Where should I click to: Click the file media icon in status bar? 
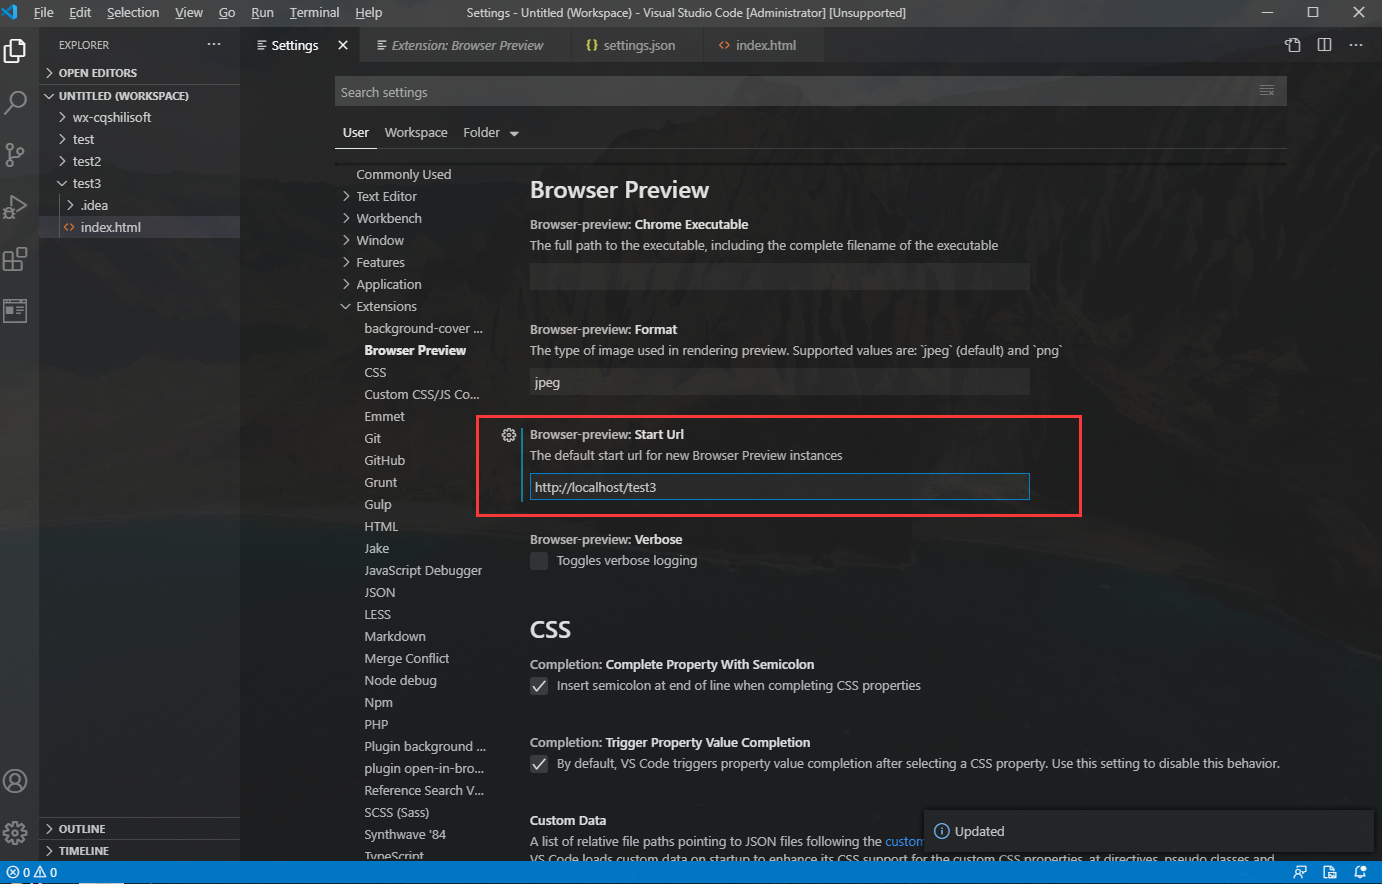(1330, 872)
